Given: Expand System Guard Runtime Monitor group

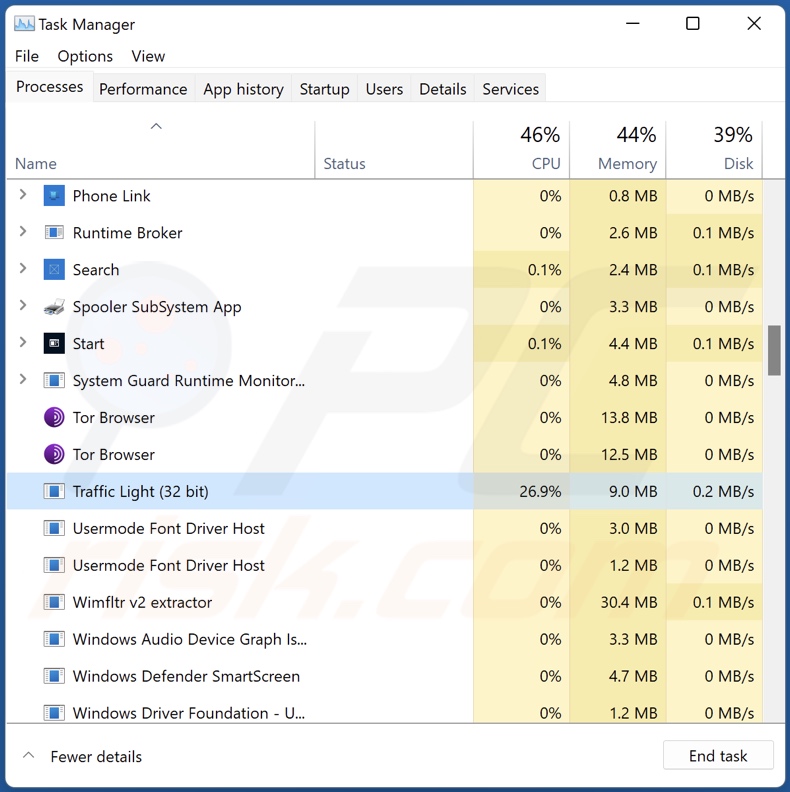Looking at the screenshot, I should 23,381.
